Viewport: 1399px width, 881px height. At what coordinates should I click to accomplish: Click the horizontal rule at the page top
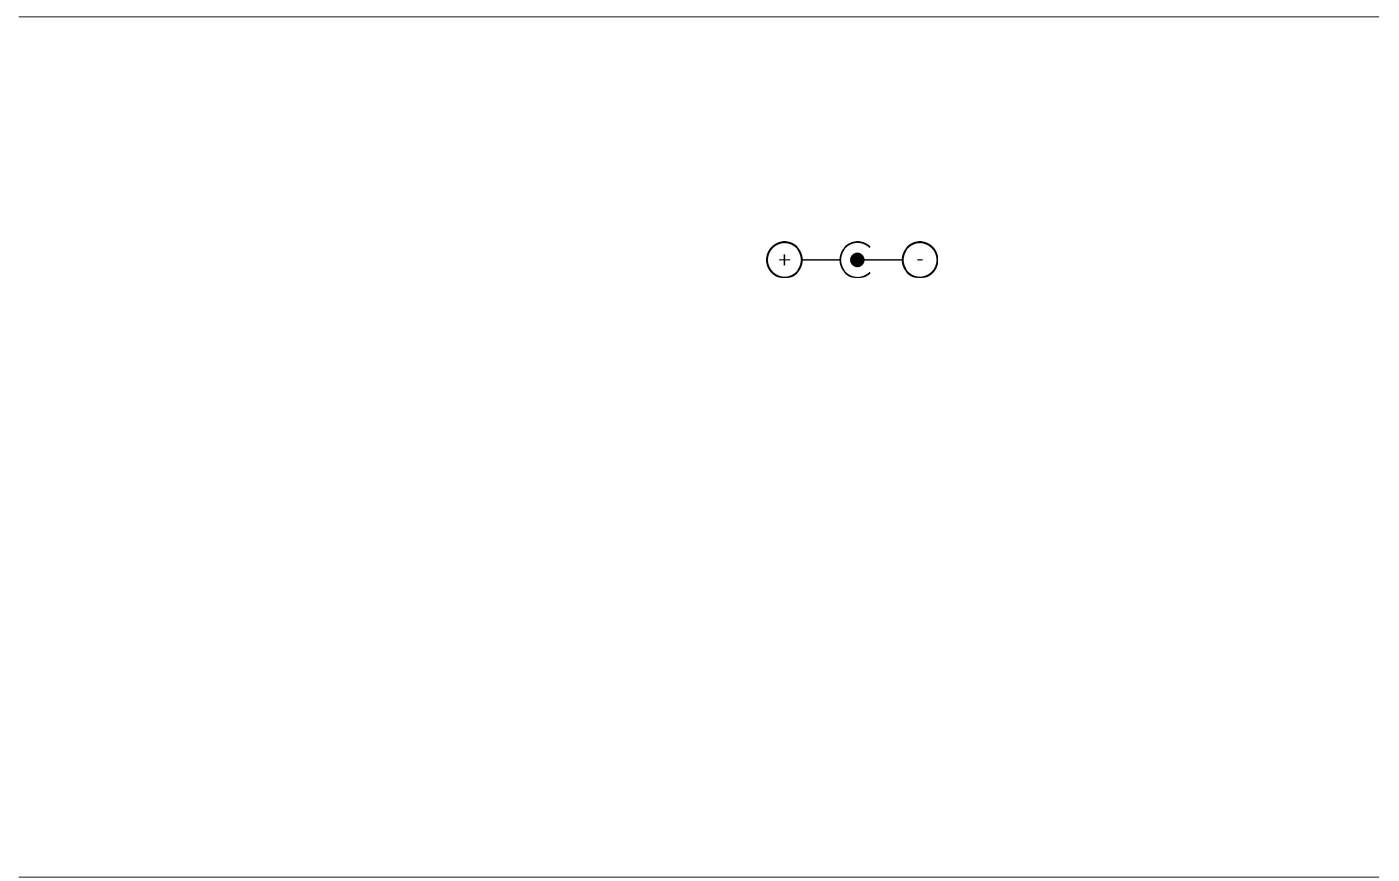(x=699, y=17)
